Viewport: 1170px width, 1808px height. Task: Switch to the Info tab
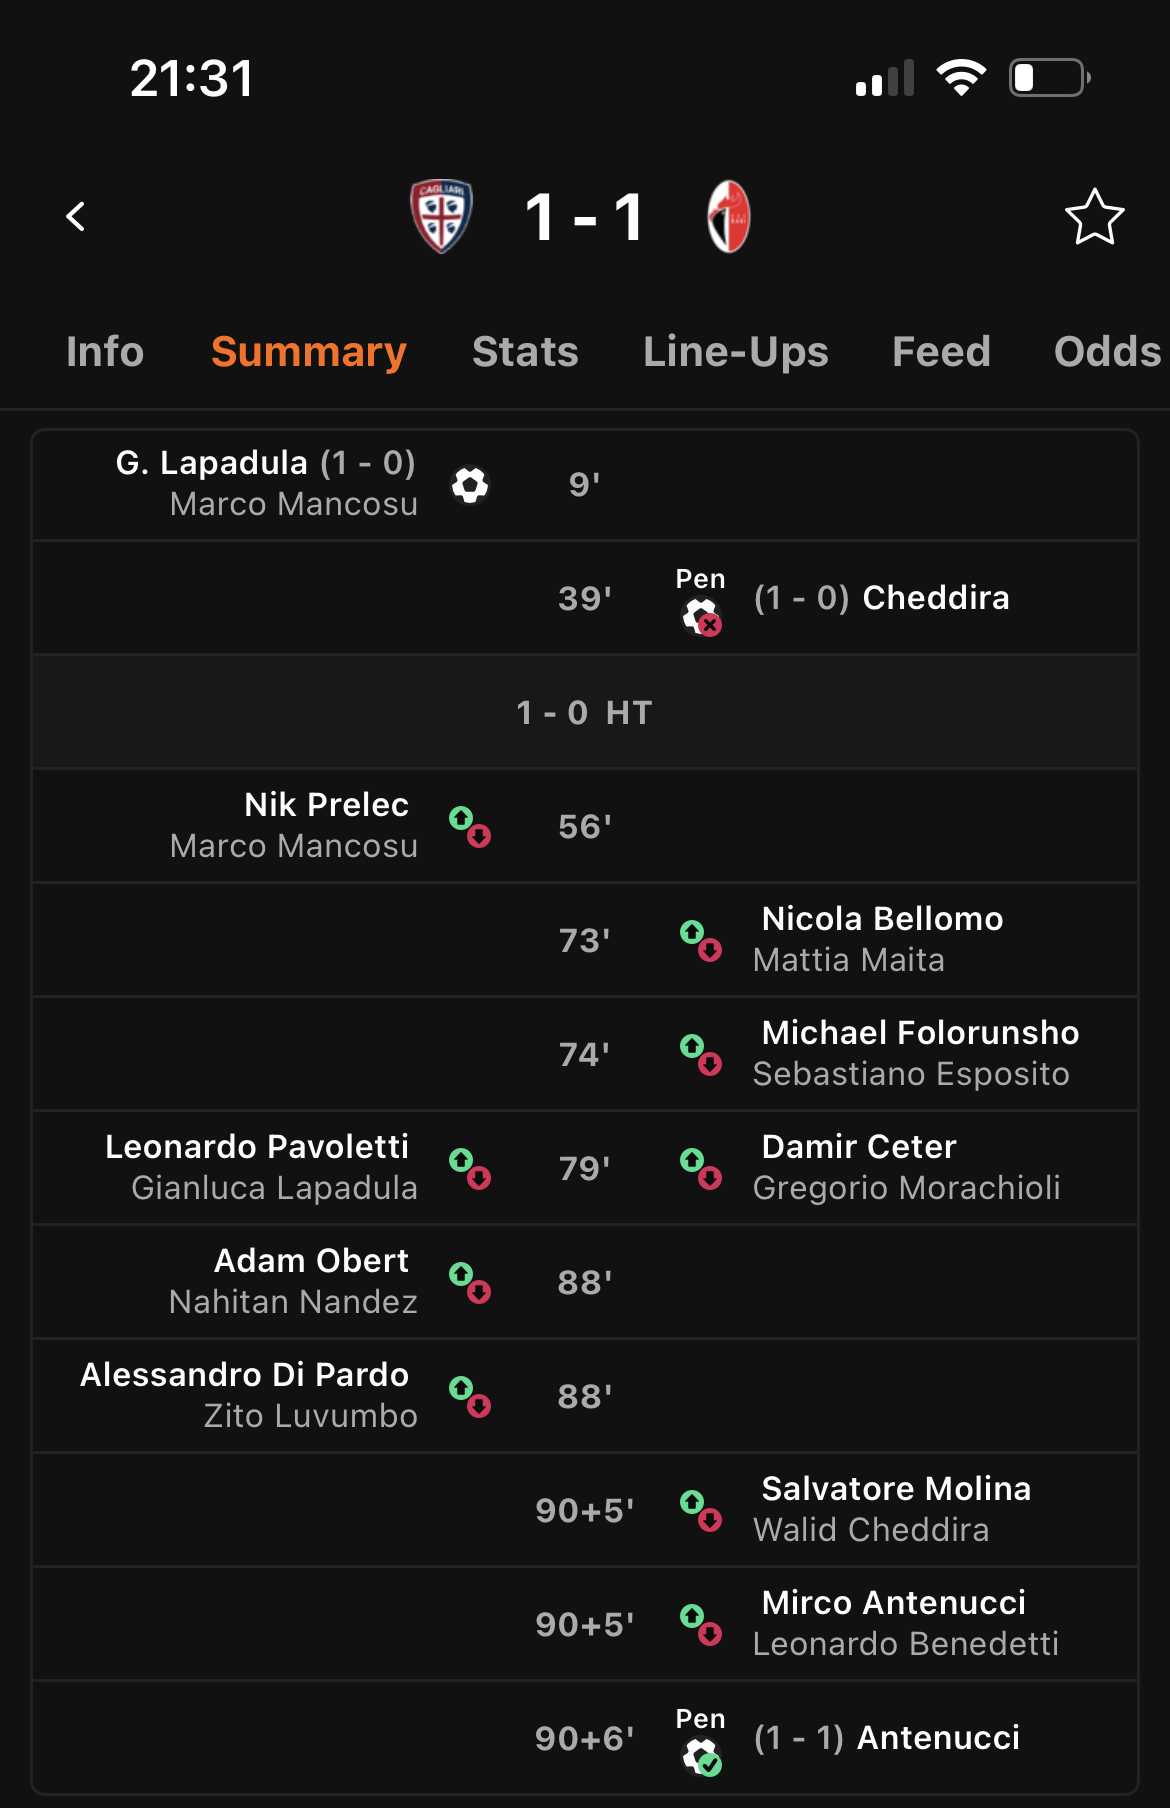pyautogui.click(x=105, y=352)
